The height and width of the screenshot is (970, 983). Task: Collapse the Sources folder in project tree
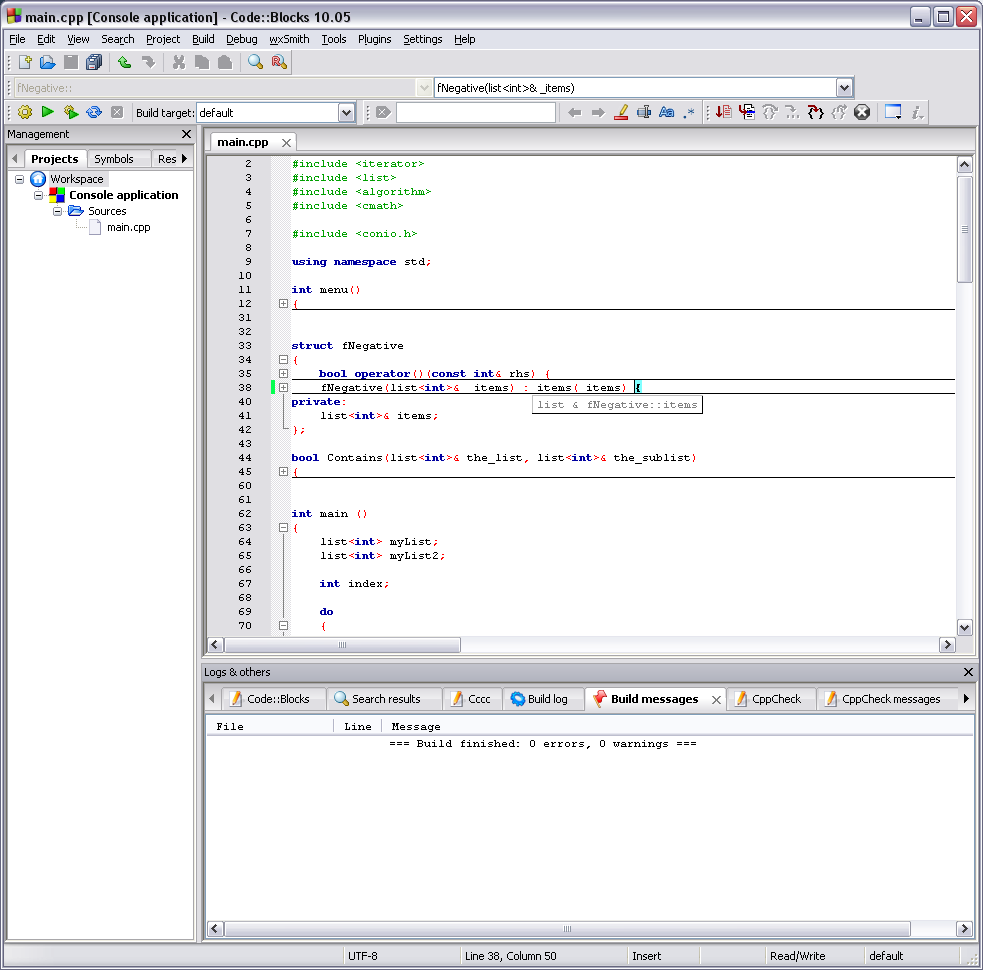(58, 211)
